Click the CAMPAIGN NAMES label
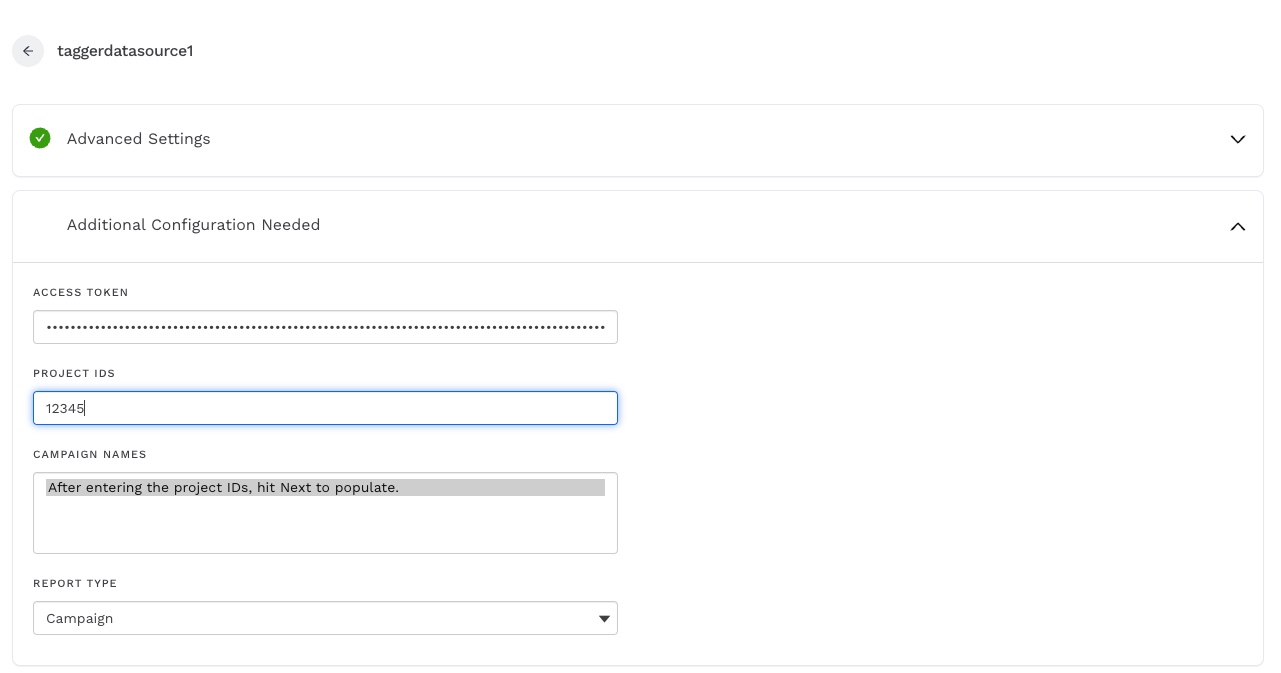This screenshot has height=673, width=1281. click(90, 455)
